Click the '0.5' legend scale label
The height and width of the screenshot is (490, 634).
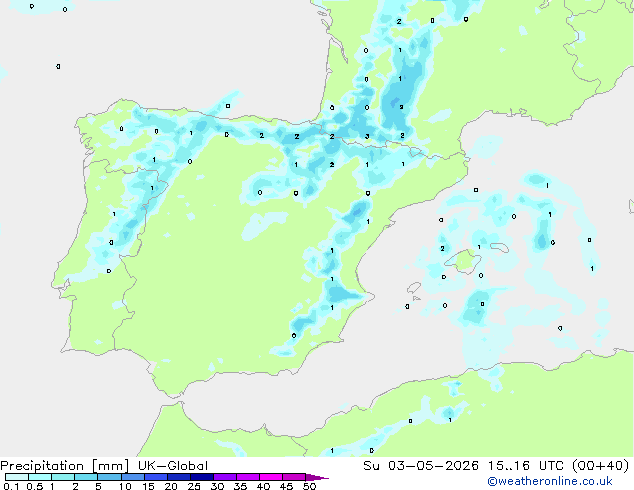coord(35,486)
